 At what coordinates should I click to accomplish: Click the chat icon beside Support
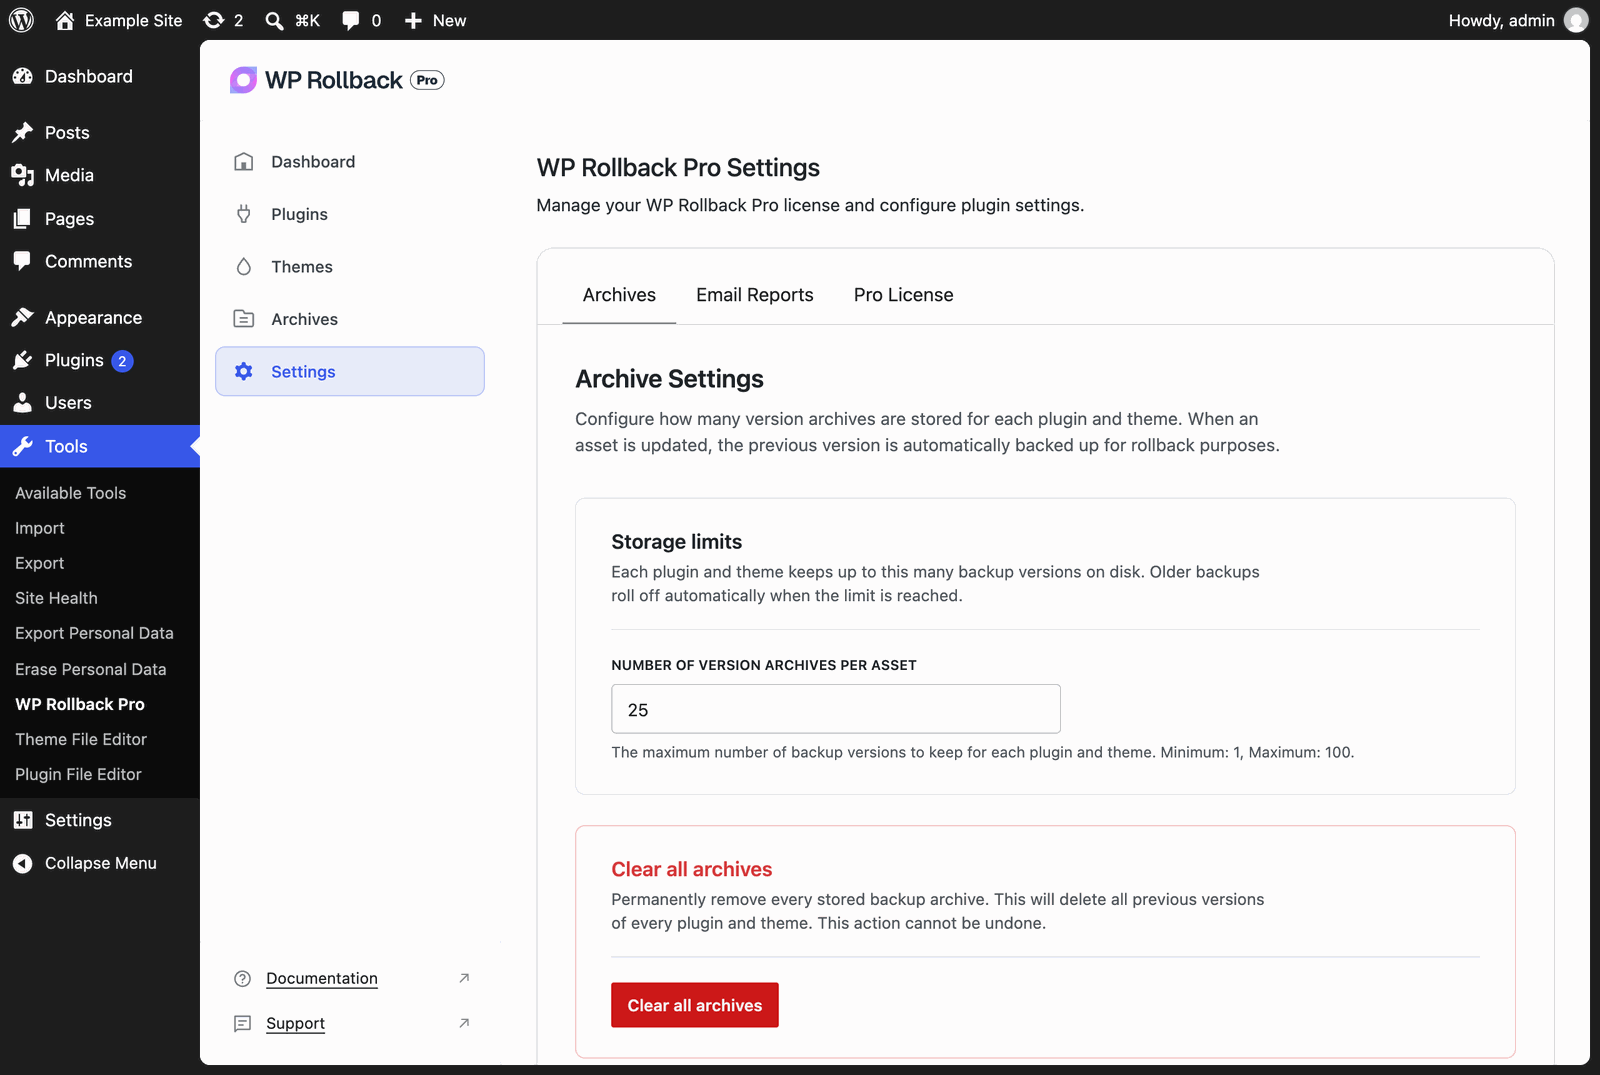coord(242,1024)
